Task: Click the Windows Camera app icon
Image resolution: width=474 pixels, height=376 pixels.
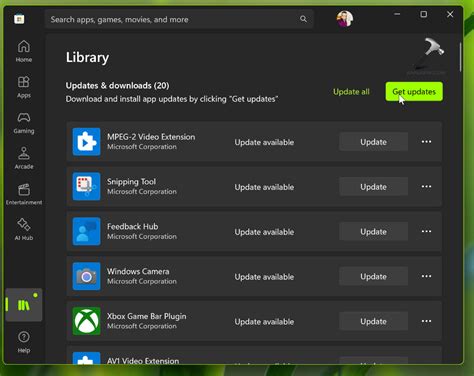Action: [86, 276]
